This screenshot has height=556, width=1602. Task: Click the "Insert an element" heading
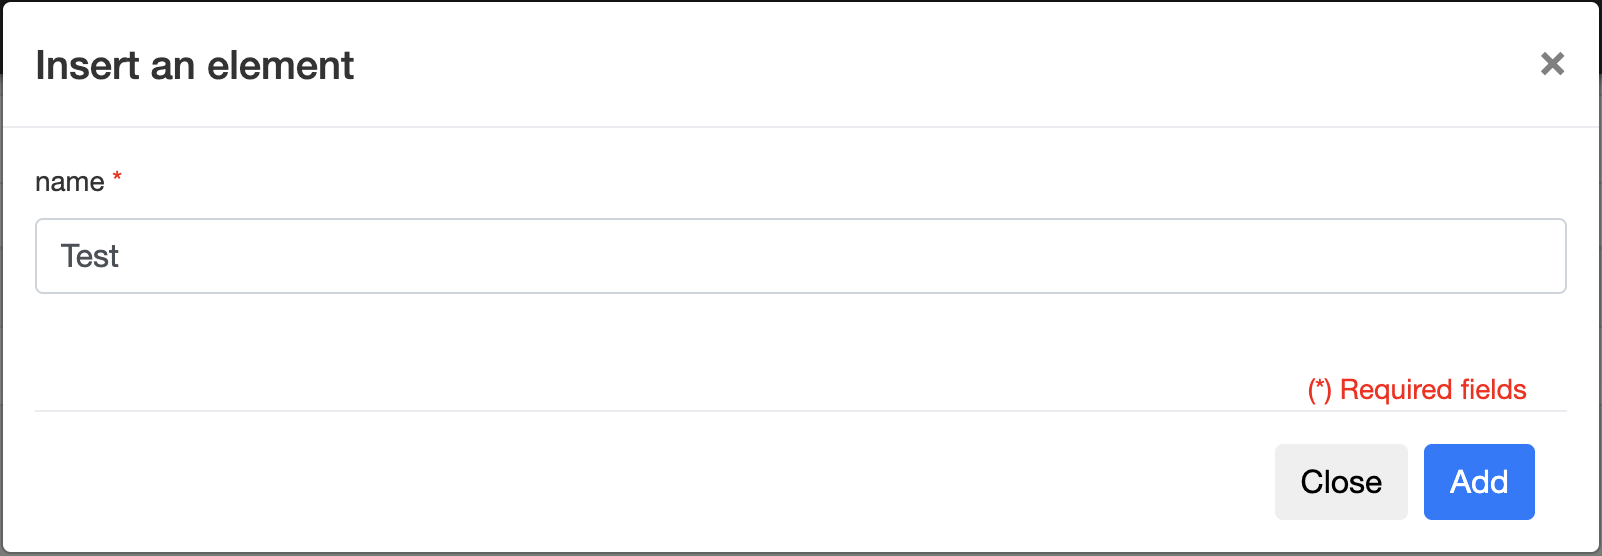pos(194,66)
